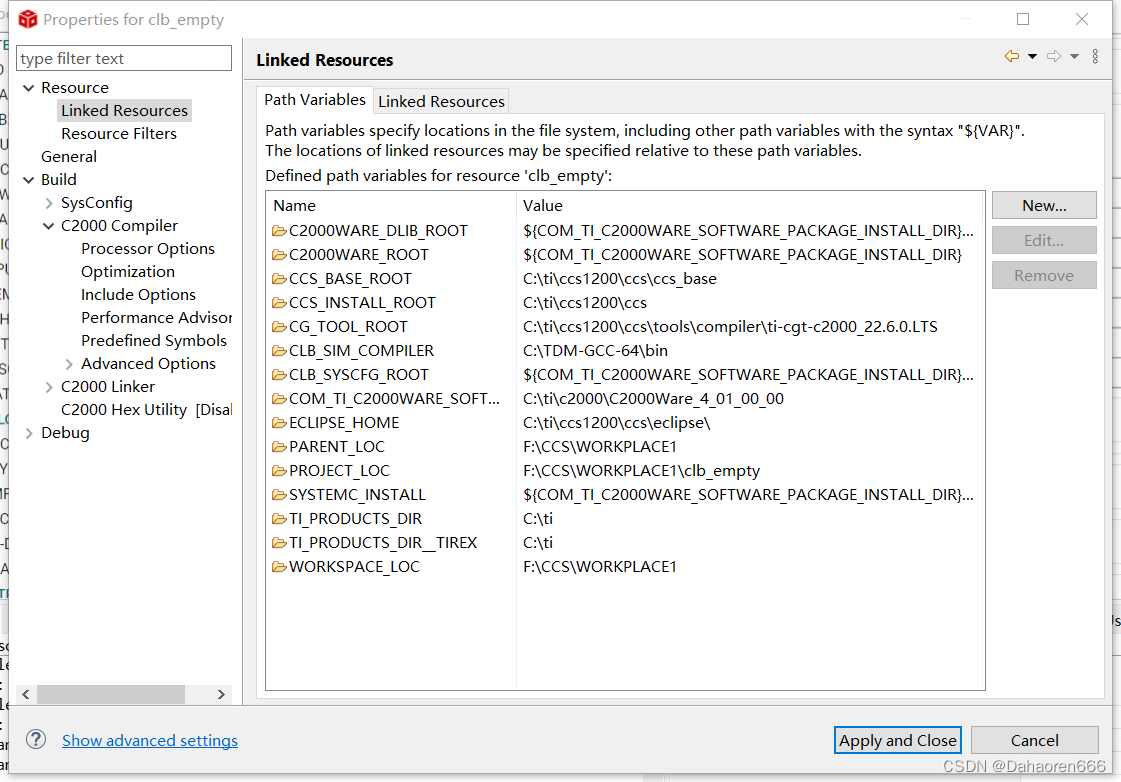Expand the Advanced Options node

(69, 364)
